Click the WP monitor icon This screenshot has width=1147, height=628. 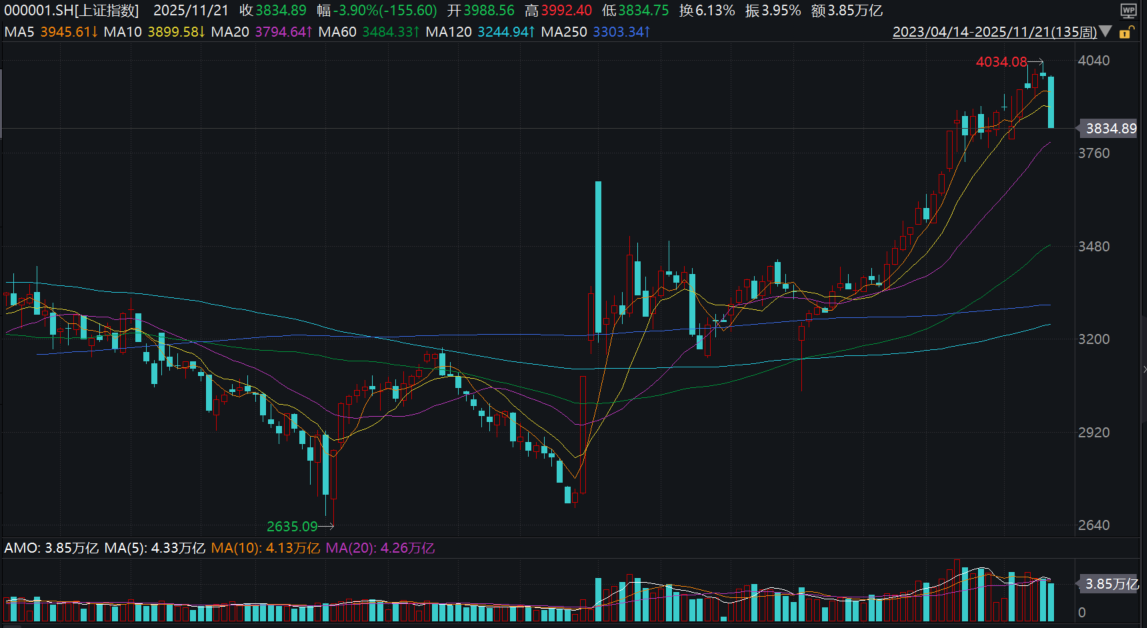click(x=1129, y=9)
